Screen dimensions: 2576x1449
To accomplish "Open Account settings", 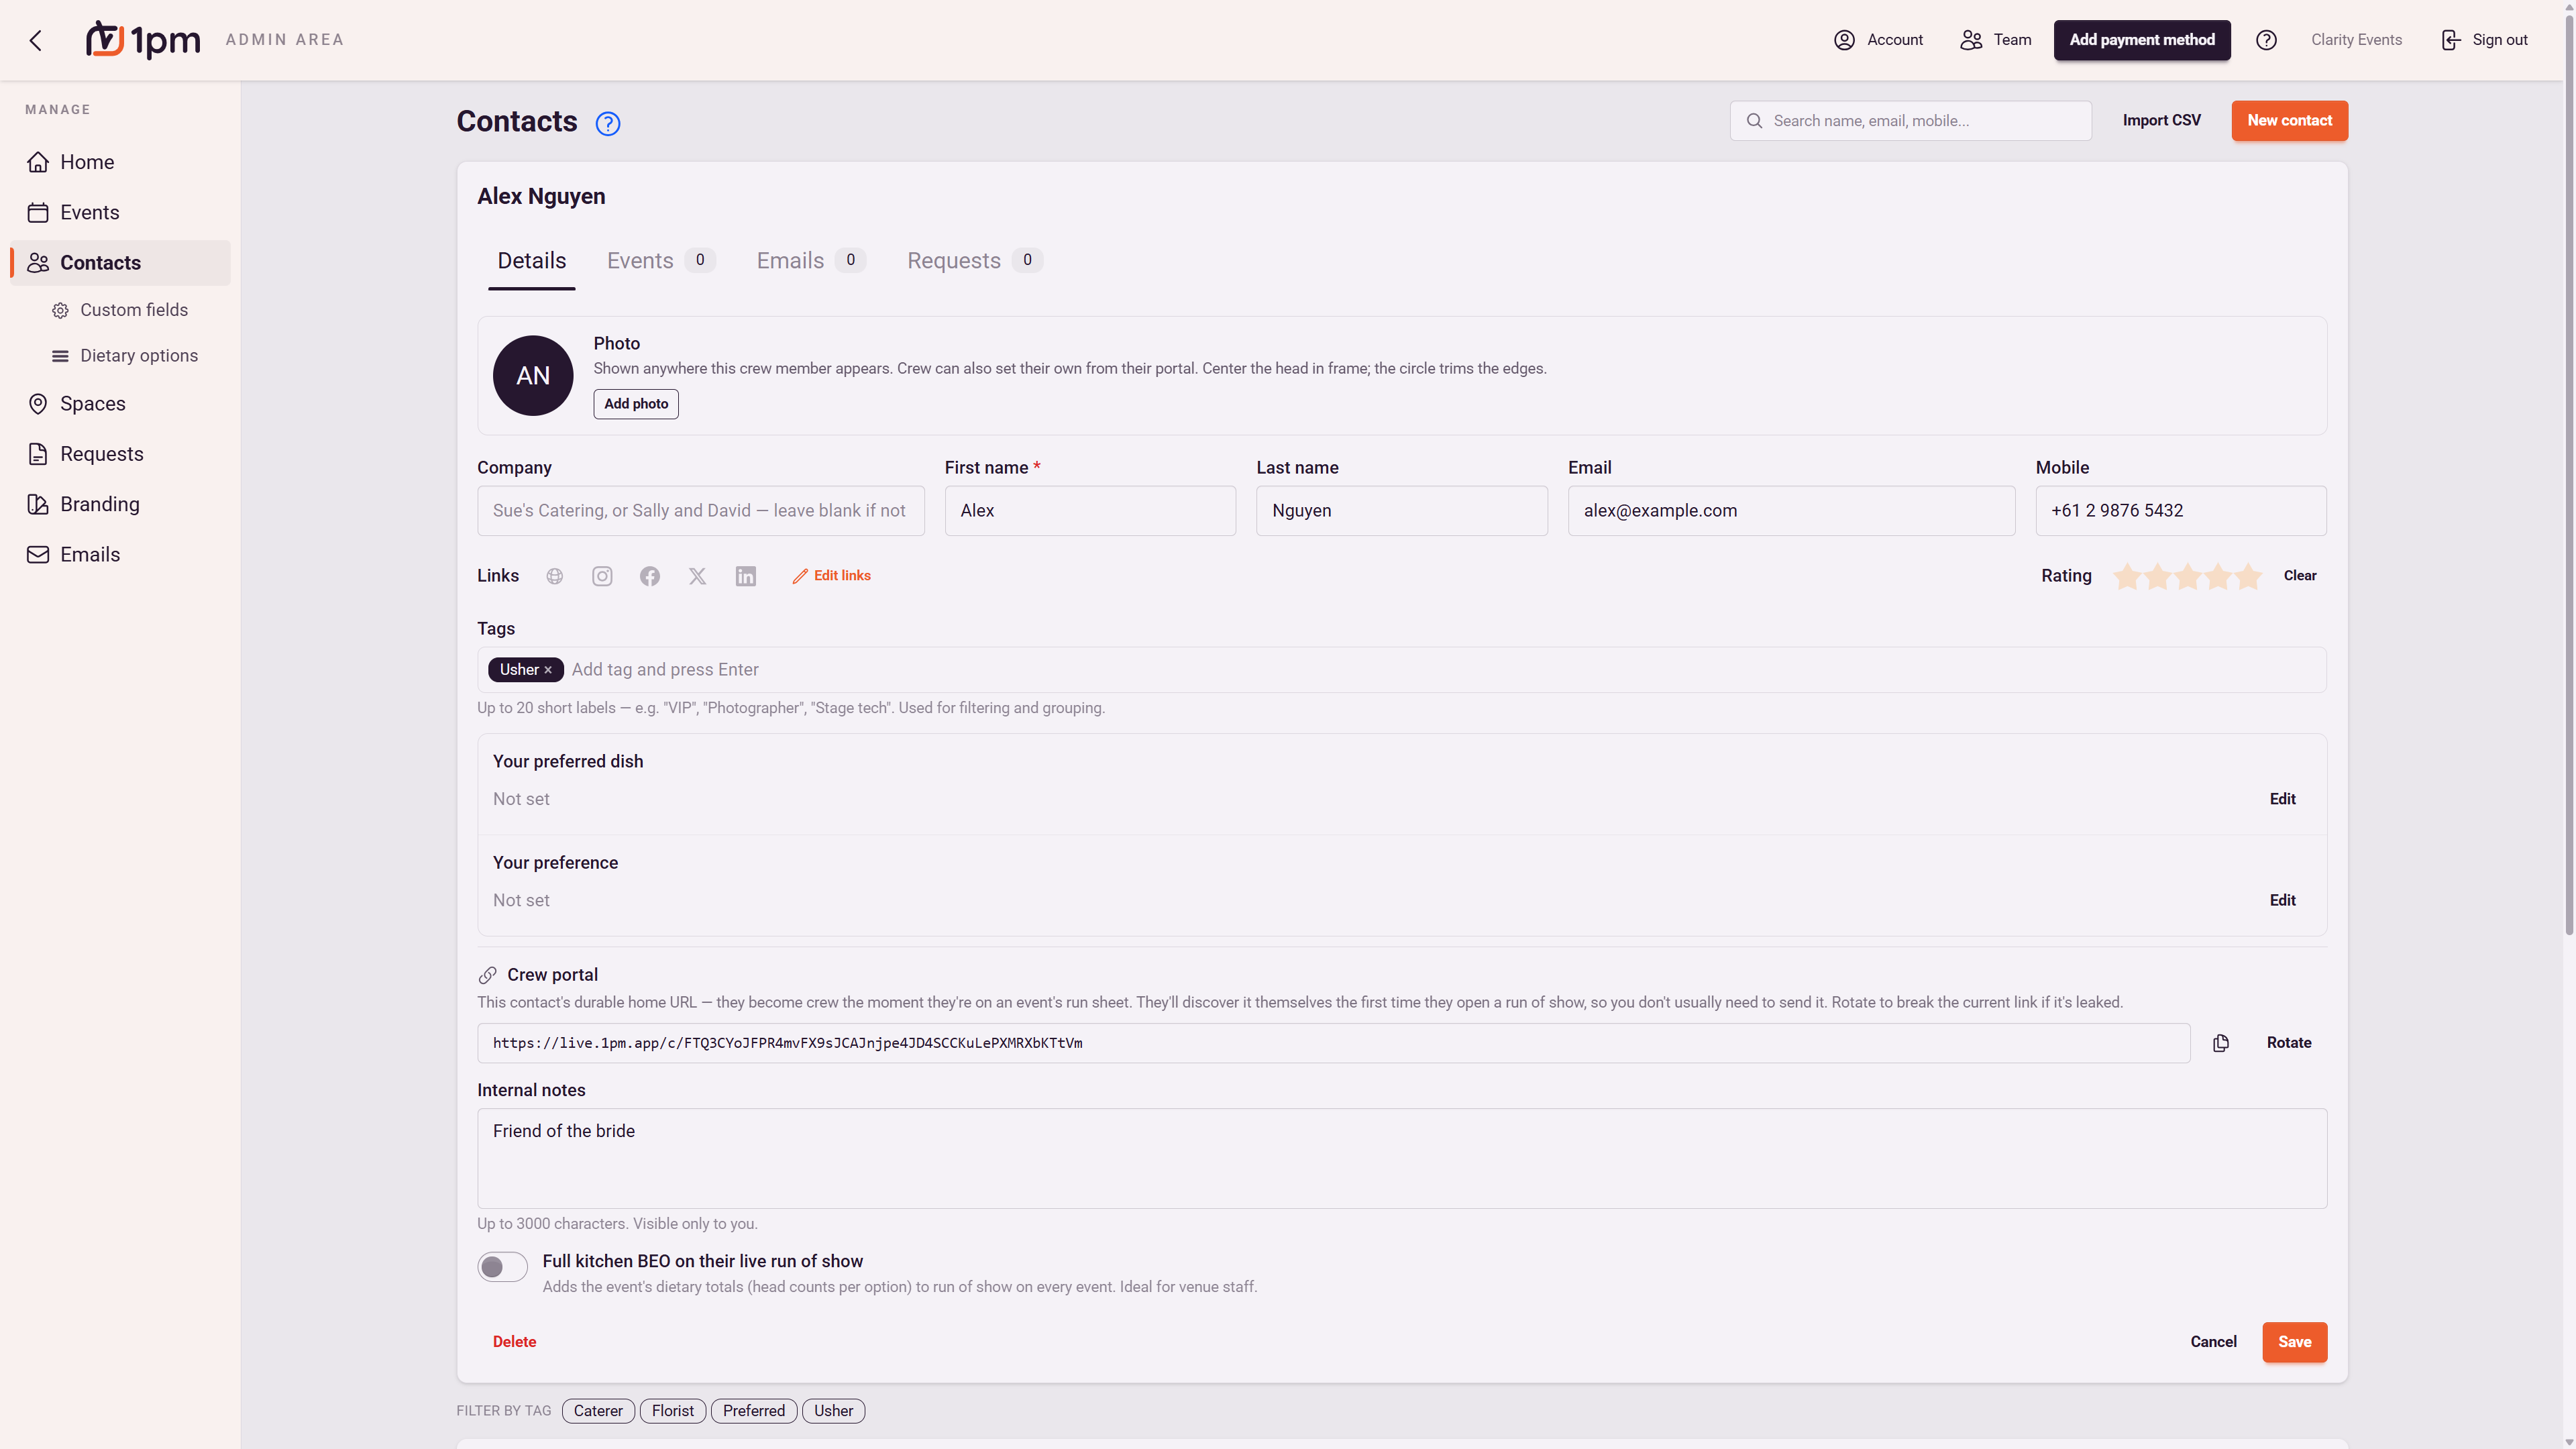I will pyautogui.click(x=1878, y=40).
